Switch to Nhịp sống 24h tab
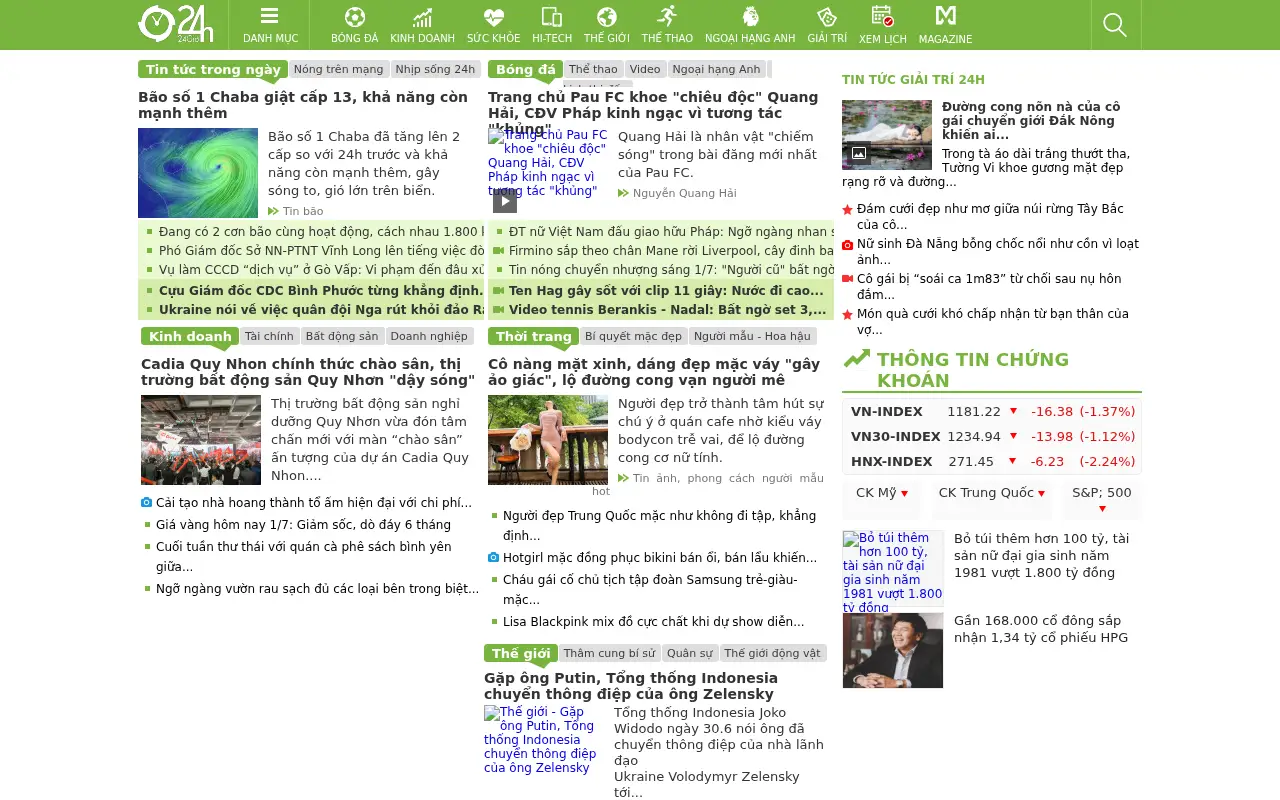The height and width of the screenshot is (800, 1280). pyautogui.click(x=435, y=69)
